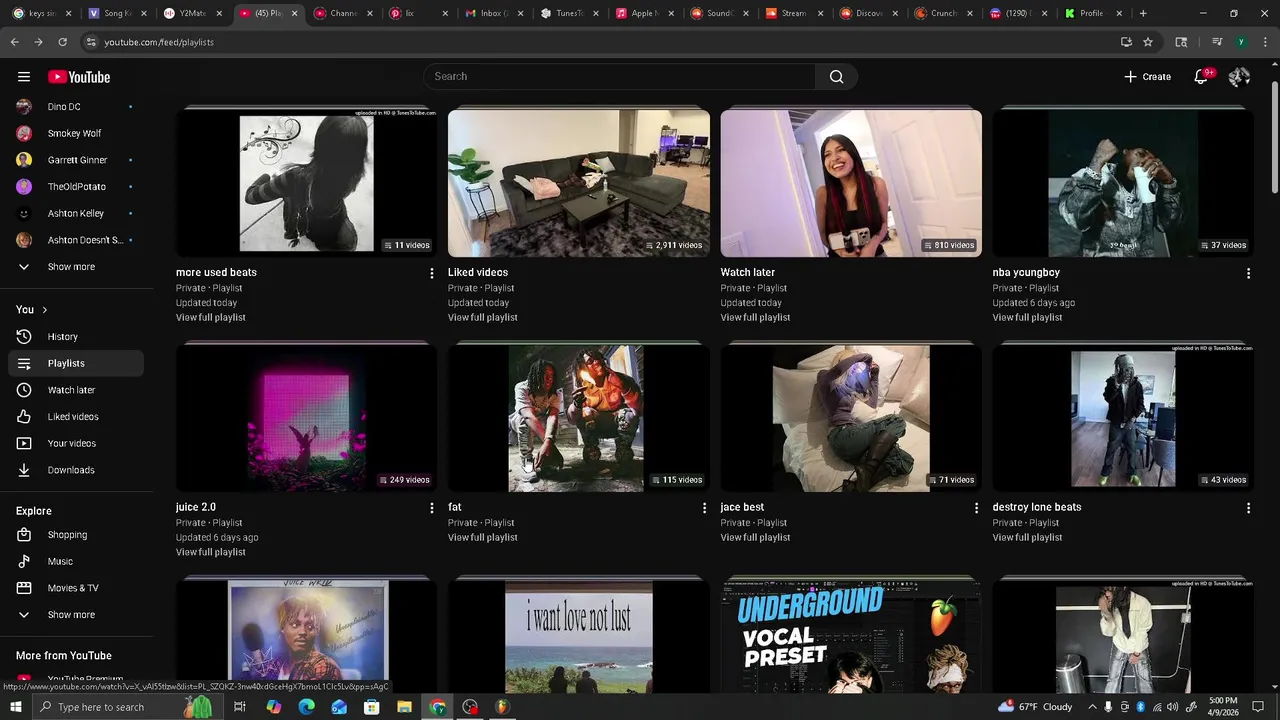The height and width of the screenshot is (720, 1280).
Task: Click the address bar URL
Action: (159, 42)
